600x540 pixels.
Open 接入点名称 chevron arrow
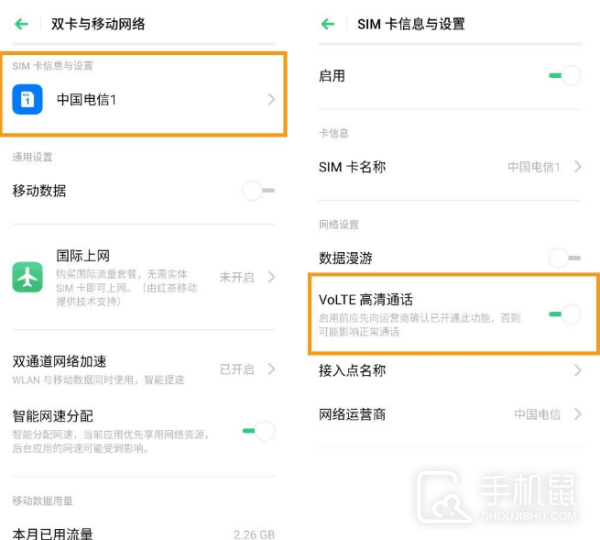coord(578,371)
